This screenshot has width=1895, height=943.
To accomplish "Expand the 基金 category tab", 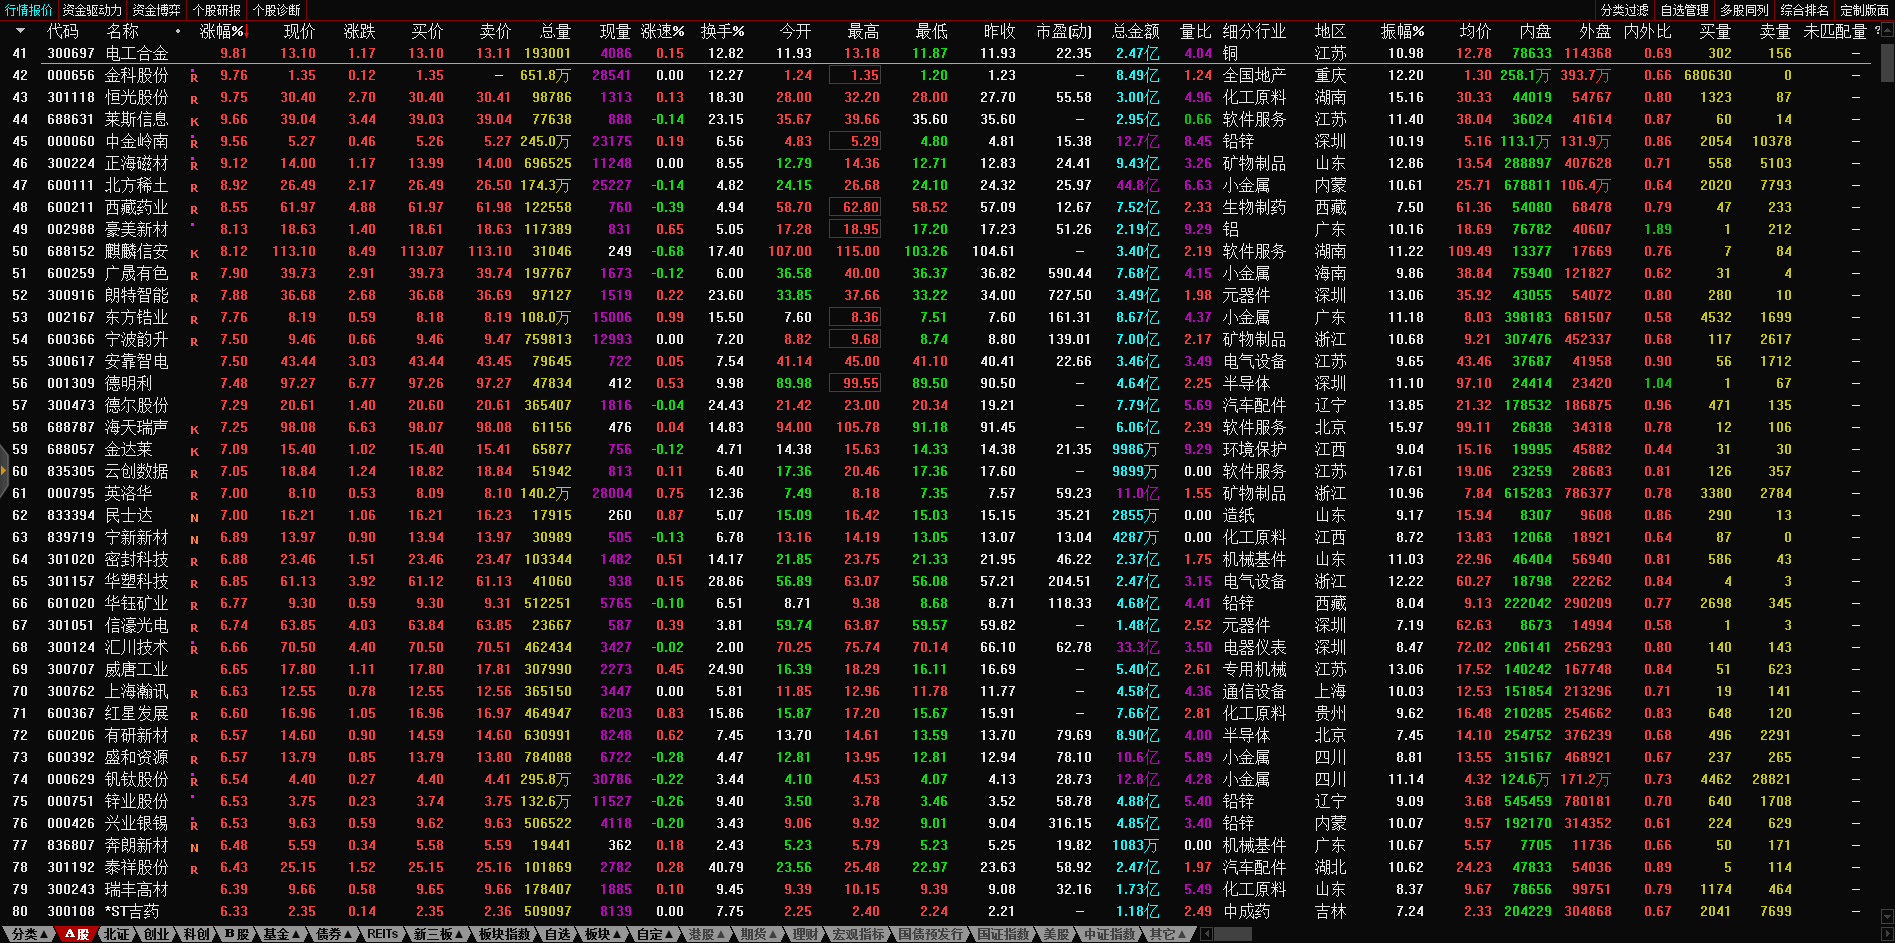I will [281, 934].
